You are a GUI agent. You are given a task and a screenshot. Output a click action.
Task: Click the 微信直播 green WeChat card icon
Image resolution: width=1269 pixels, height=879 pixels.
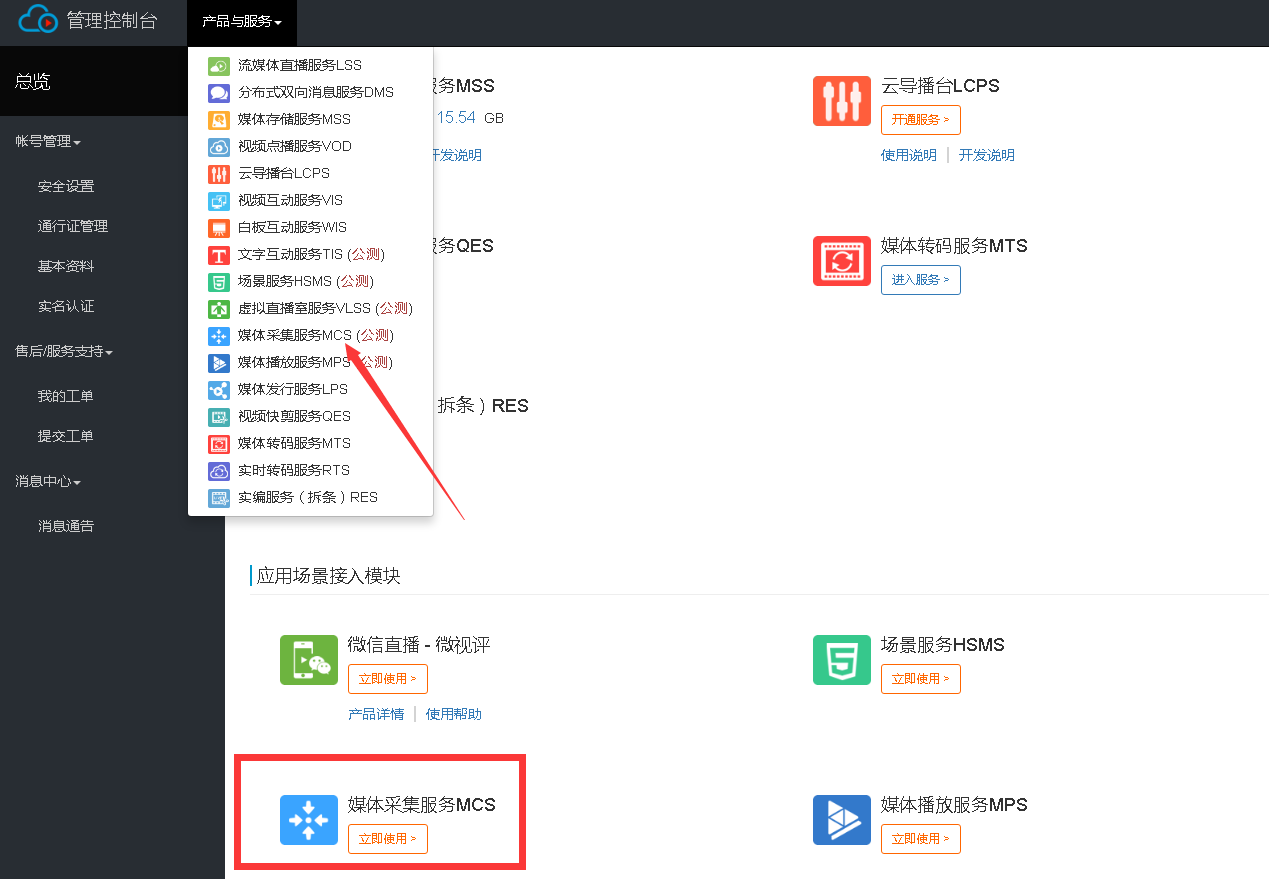click(309, 660)
